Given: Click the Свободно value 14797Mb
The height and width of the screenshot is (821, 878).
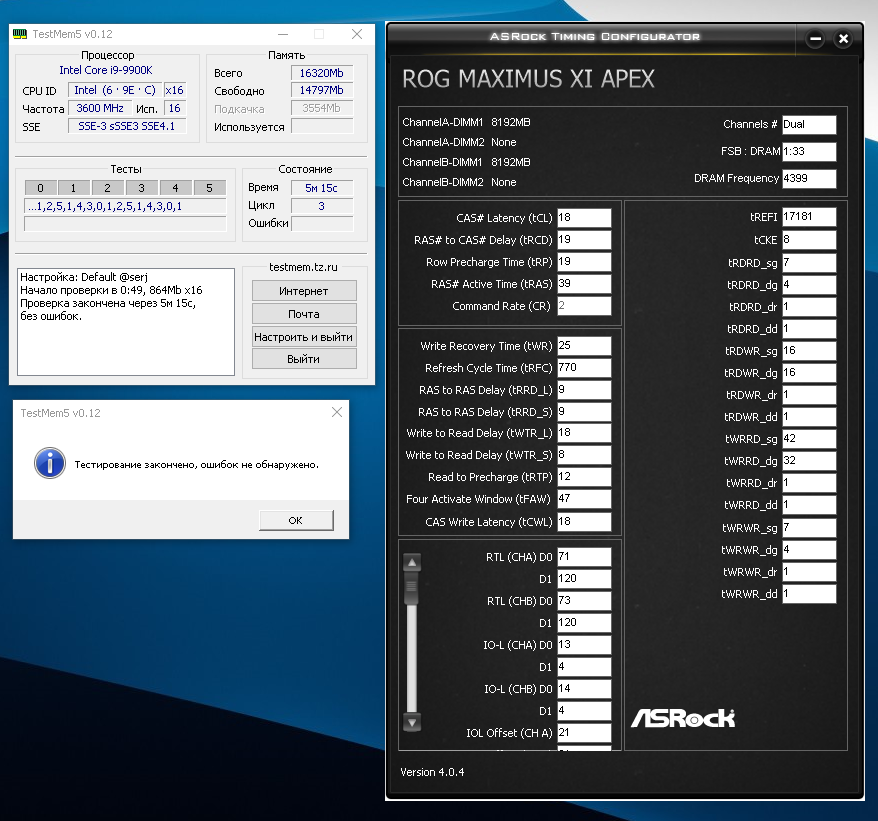Looking at the screenshot, I should click(322, 90).
